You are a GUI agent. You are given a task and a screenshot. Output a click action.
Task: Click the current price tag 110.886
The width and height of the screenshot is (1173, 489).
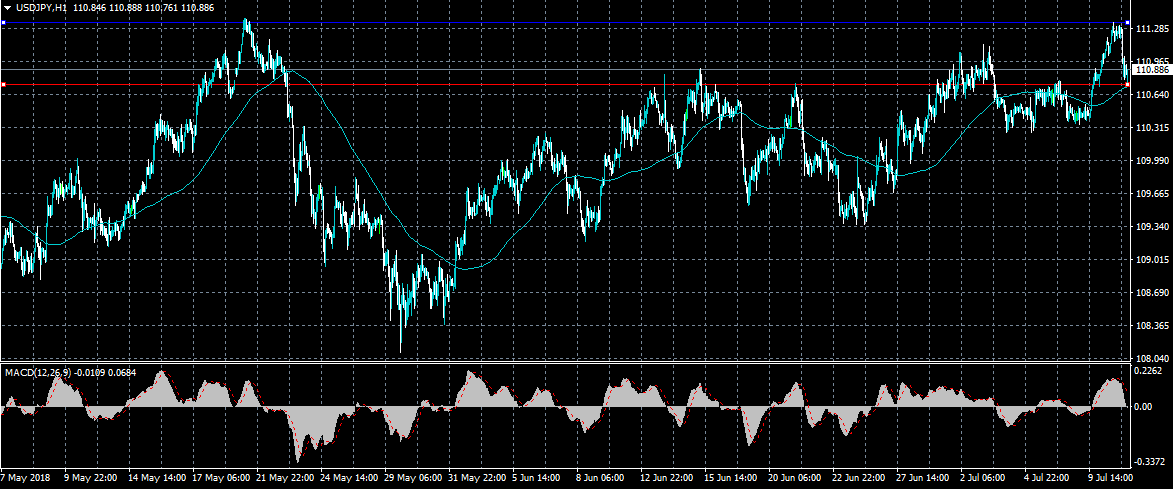click(x=1151, y=70)
